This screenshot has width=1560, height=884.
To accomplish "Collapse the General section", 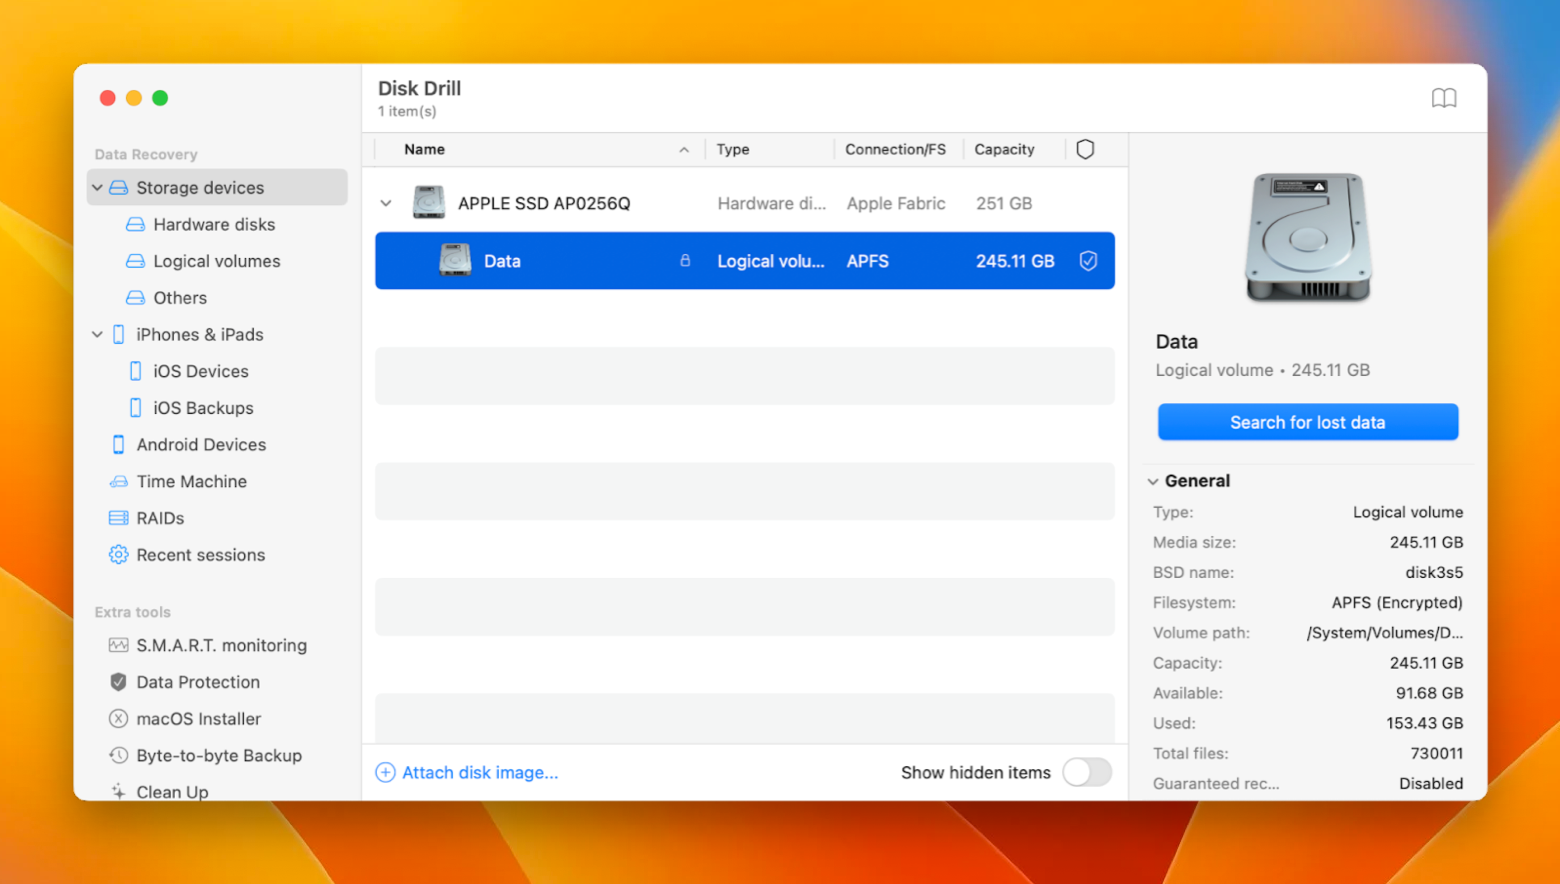I will 1153,481.
